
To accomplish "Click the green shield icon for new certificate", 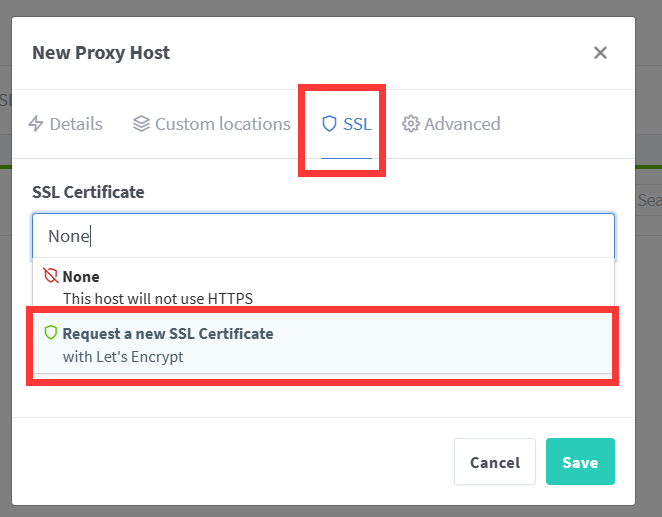I will coord(51,332).
